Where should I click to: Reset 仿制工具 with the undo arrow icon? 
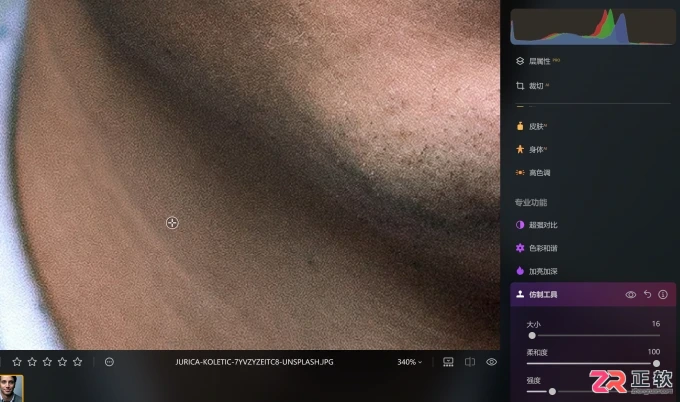click(x=647, y=294)
